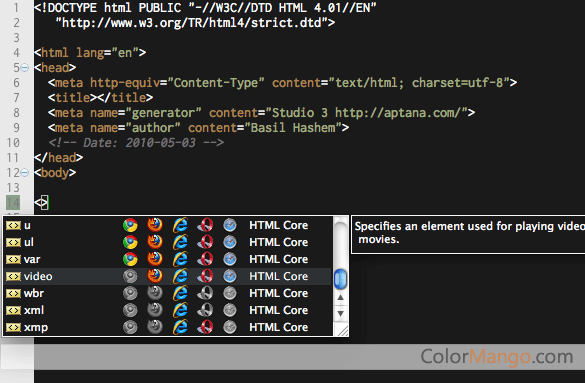
Task: Click the tag icon beside the video suggestion
Action: [x=13, y=276]
